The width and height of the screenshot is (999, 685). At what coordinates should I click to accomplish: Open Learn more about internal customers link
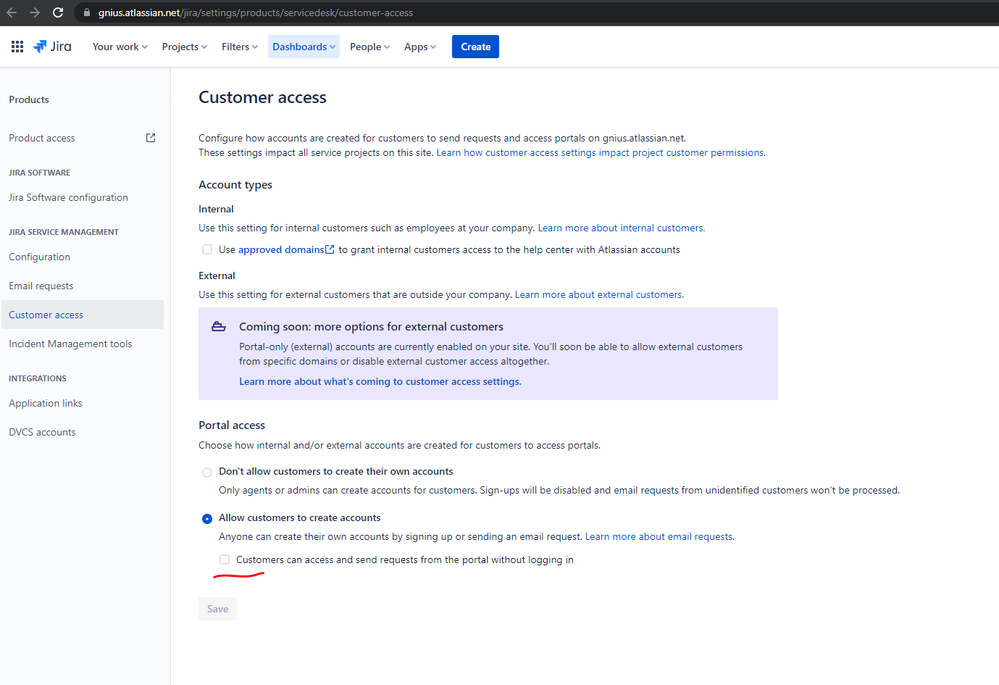click(621, 228)
